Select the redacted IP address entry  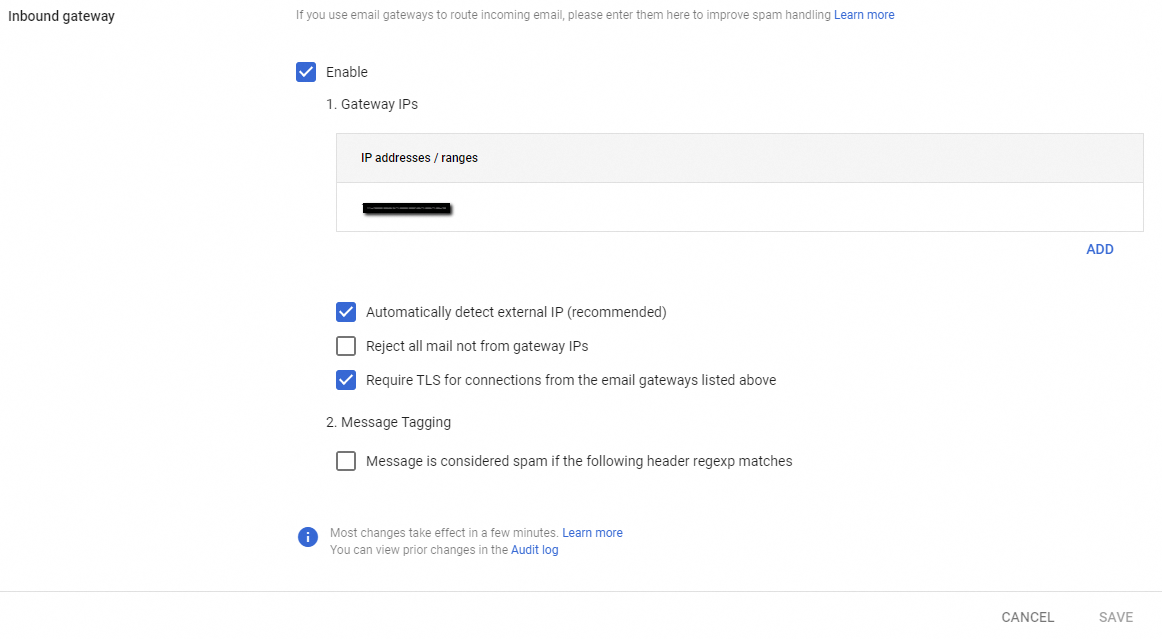408,207
